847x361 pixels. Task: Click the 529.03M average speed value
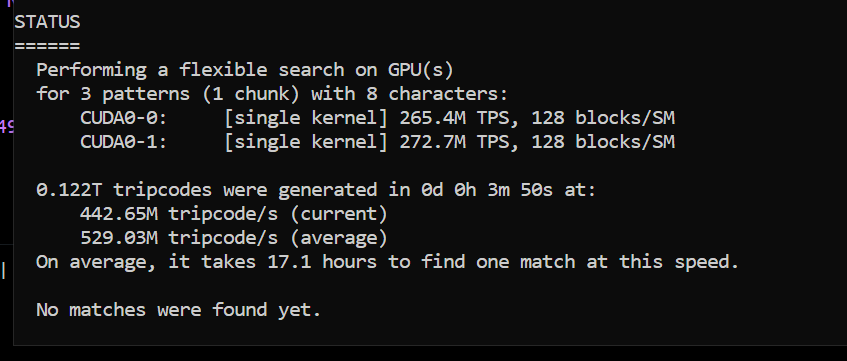click(x=119, y=237)
